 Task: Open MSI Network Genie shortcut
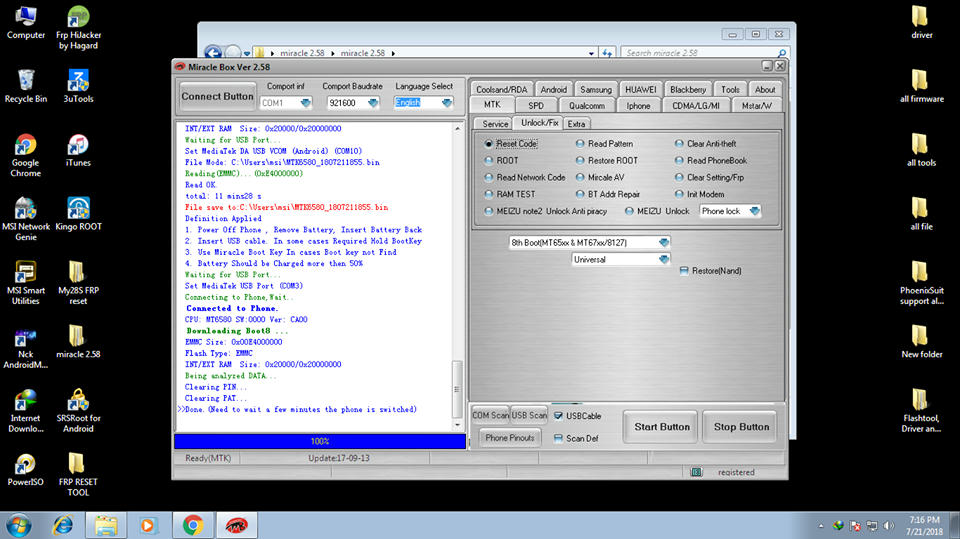point(26,219)
